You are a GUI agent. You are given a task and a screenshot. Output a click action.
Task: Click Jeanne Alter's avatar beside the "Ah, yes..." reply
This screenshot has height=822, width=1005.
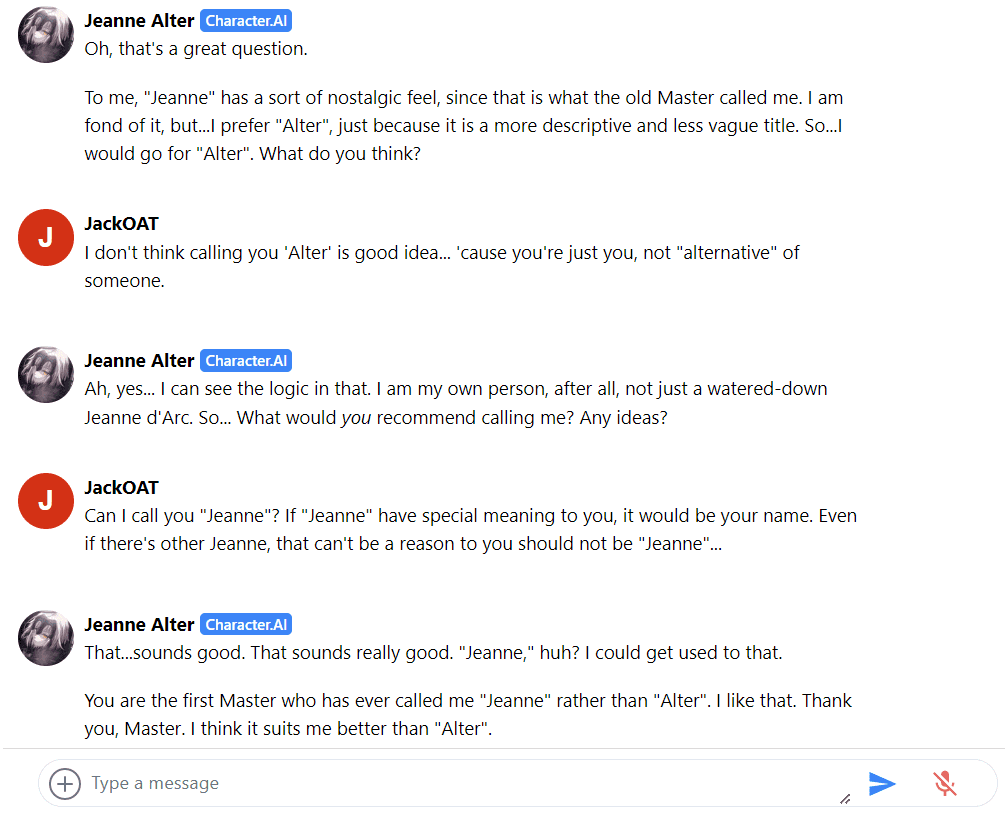click(x=46, y=375)
